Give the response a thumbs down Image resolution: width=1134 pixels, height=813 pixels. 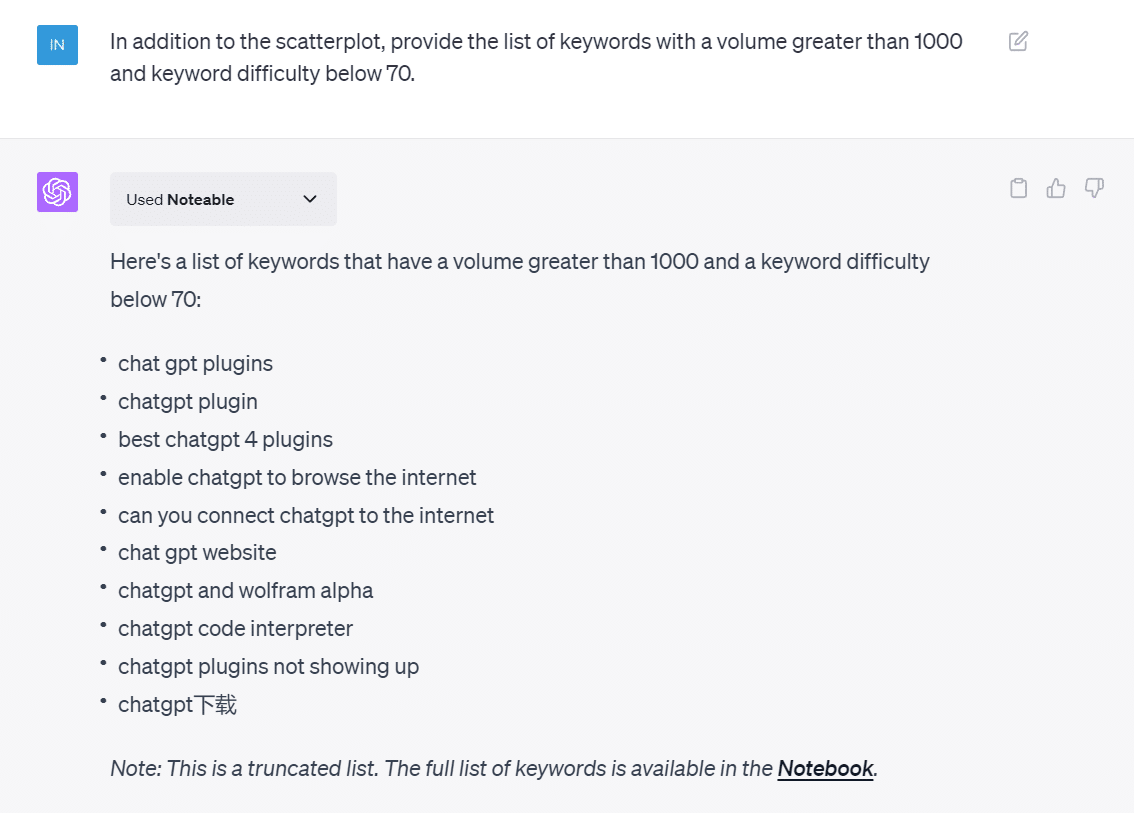click(1094, 188)
